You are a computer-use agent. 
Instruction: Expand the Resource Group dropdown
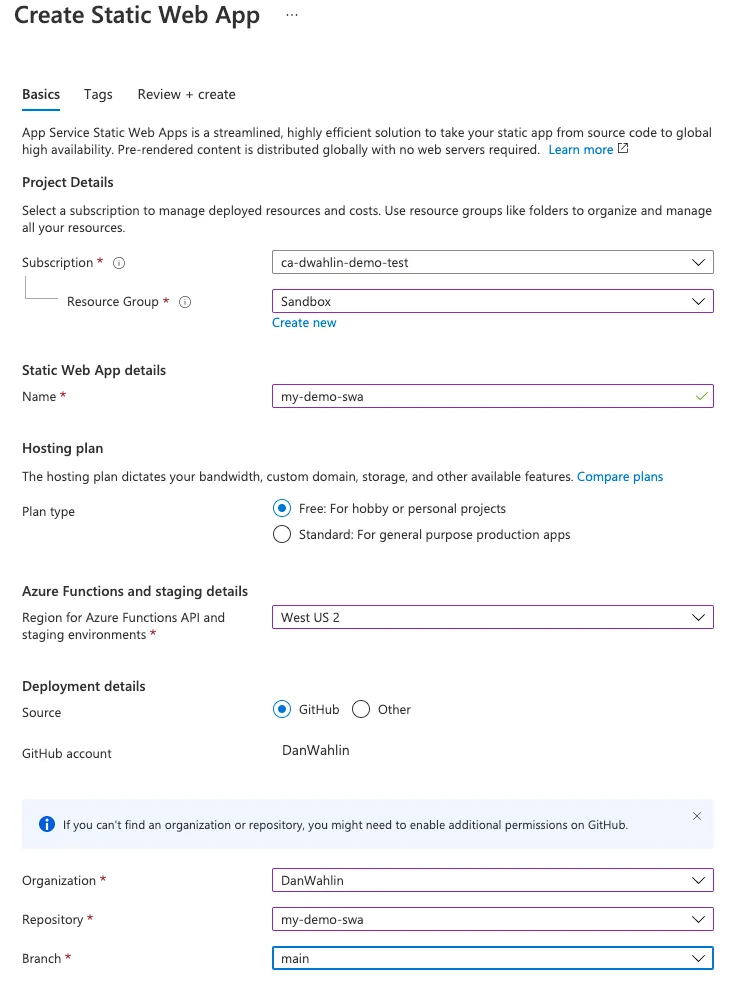click(492, 301)
